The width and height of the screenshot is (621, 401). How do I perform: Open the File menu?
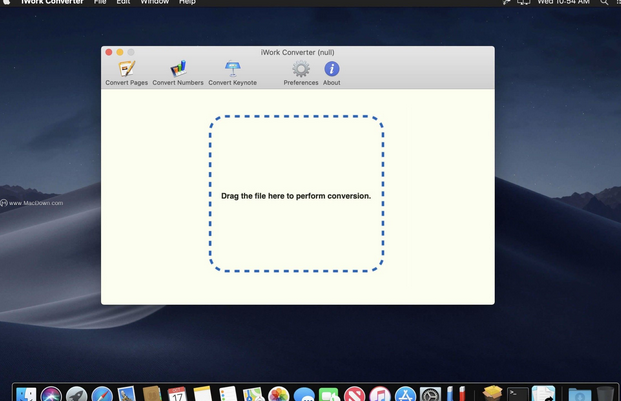tap(100, 2)
